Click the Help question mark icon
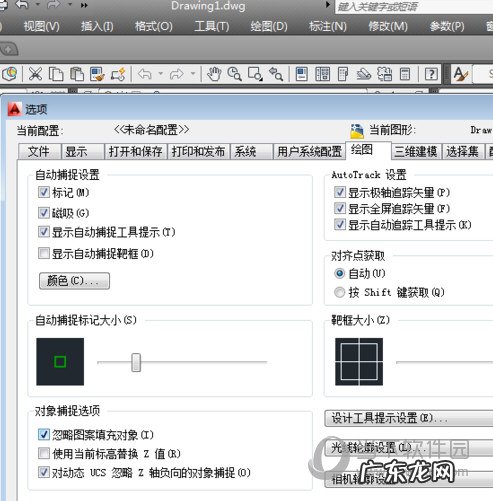Image resolution: width=493 pixels, height=501 pixels. pos(431,74)
